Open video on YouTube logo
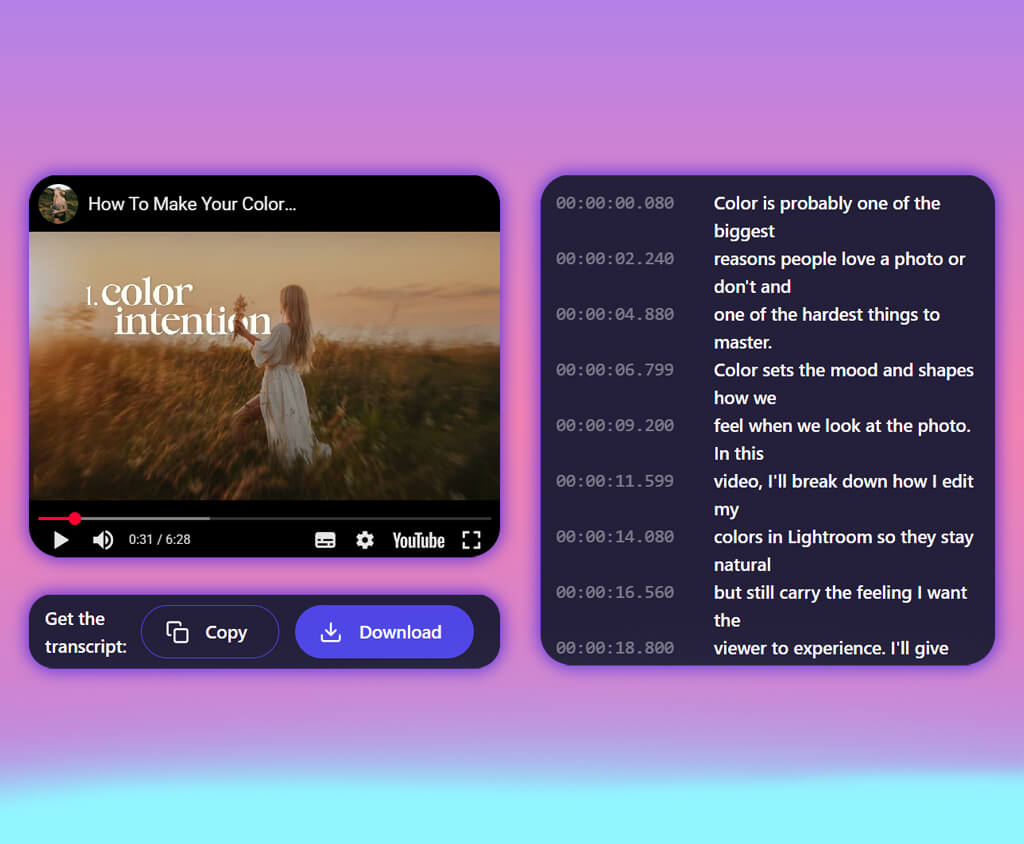1024x844 pixels. coord(419,540)
